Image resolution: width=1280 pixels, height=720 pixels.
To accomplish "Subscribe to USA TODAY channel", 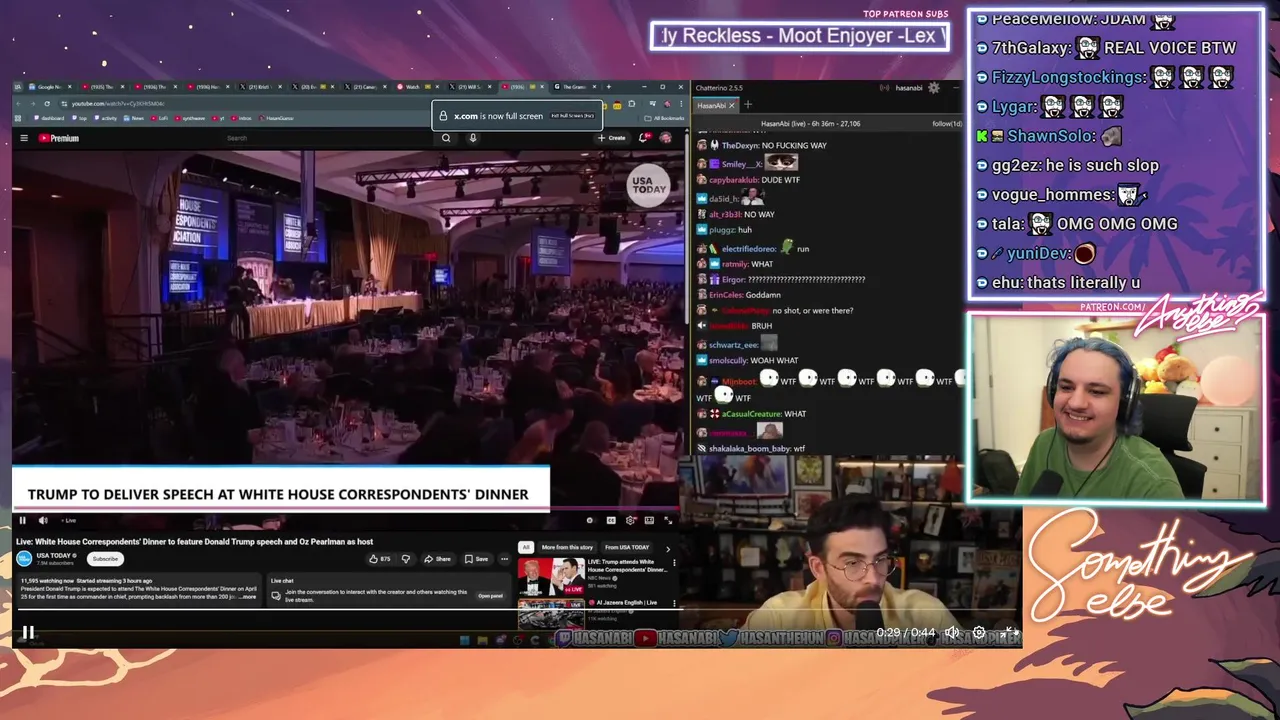I will tap(105, 559).
